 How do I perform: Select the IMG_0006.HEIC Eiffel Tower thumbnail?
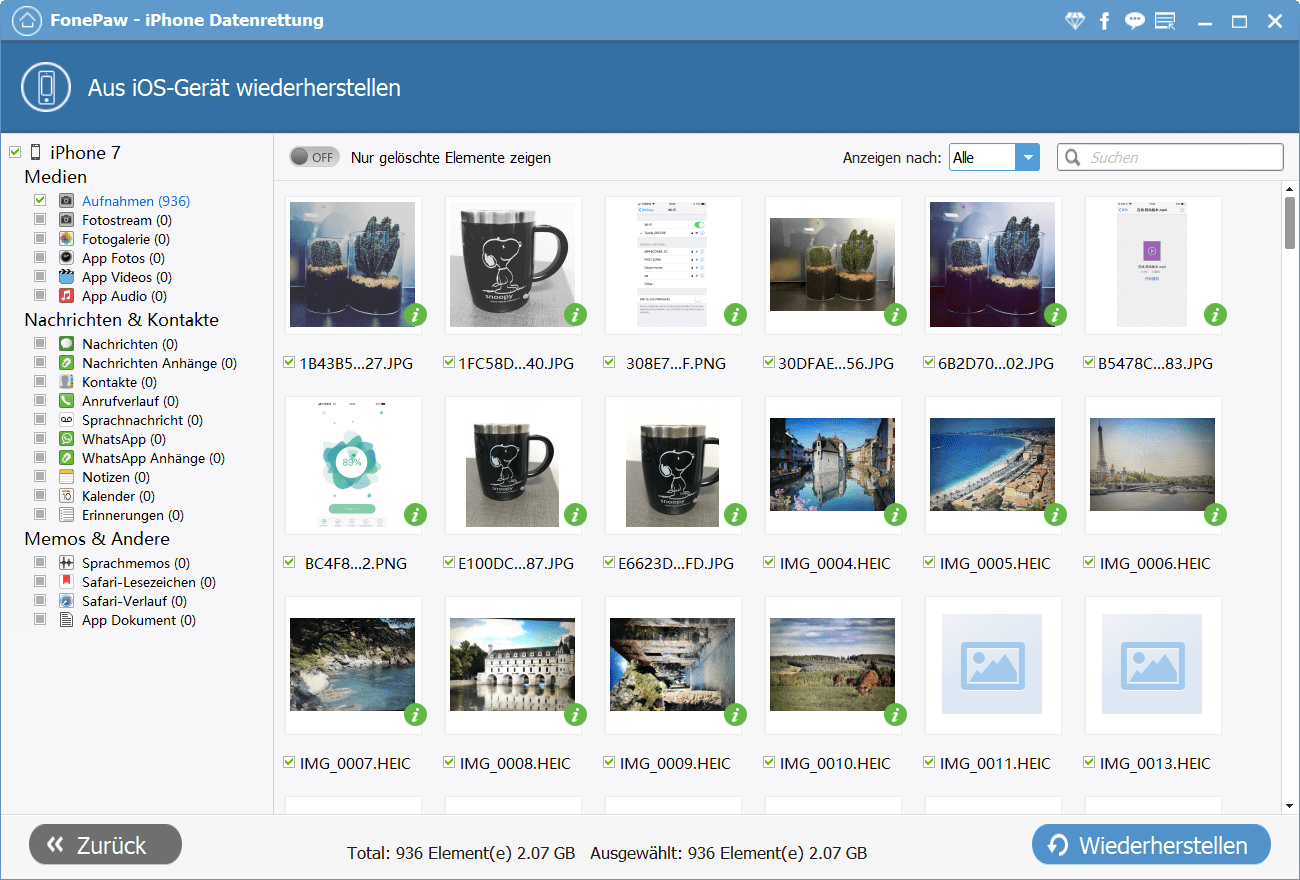click(x=1152, y=464)
